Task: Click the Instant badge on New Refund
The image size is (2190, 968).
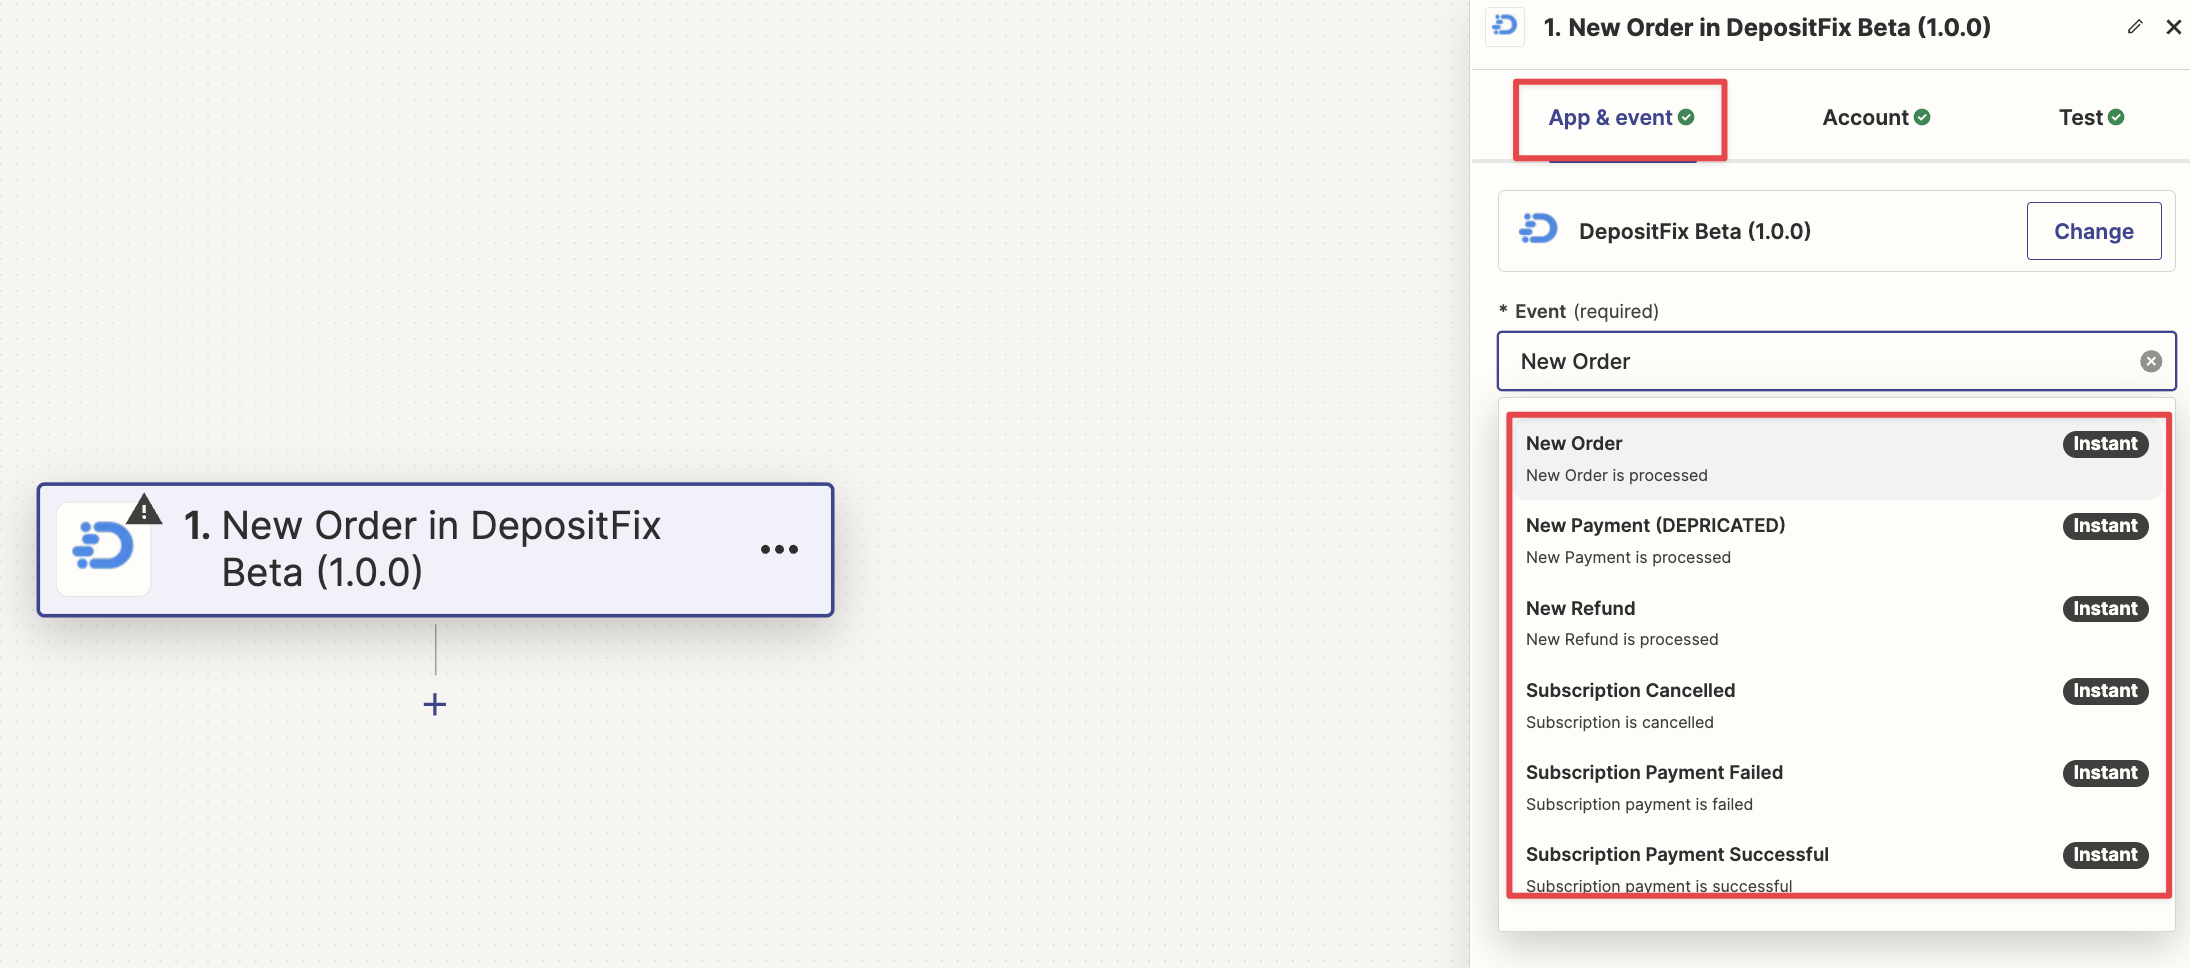Action: [2105, 608]
